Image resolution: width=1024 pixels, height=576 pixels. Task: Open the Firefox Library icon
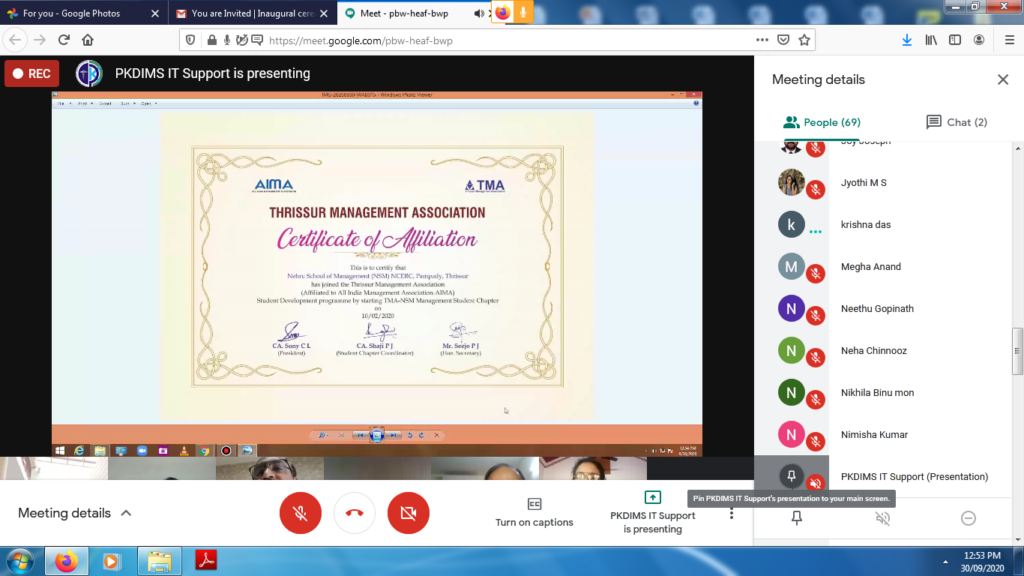[931, 40]
